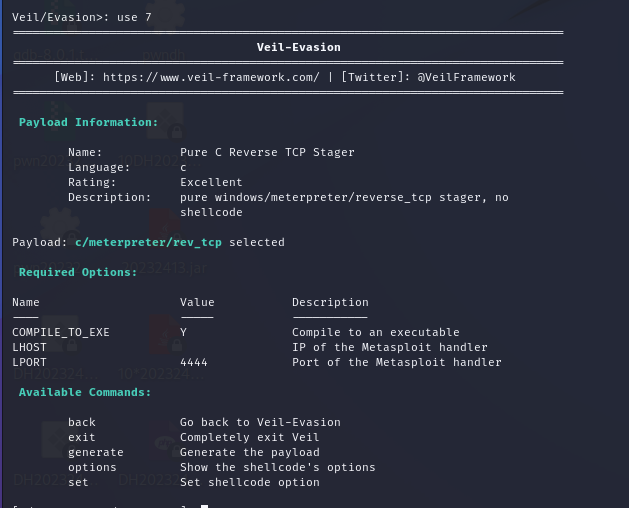Click the "Payload Information:" heading
The height and width of the screenshot is (508, 629).
click(88, 122)
